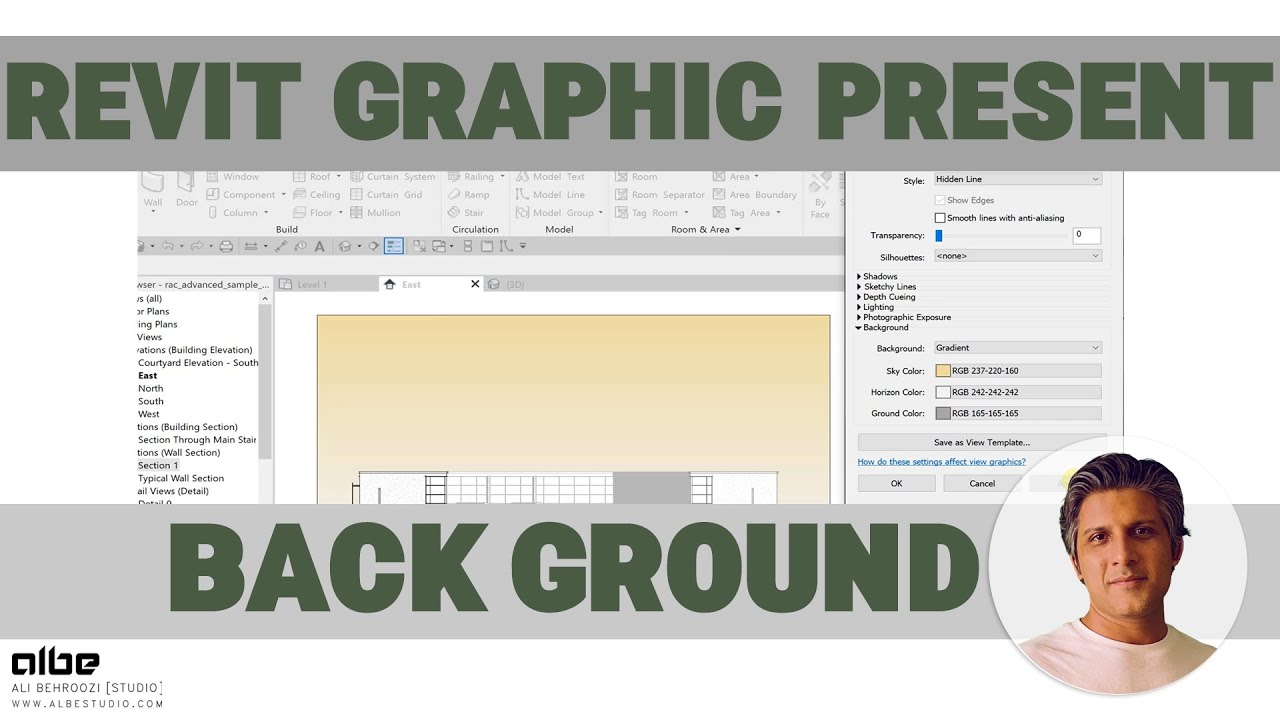The height and width of the screenshot is (720, 1280).
Task: Select the Wall tool in Build panel
Action: 153,190
